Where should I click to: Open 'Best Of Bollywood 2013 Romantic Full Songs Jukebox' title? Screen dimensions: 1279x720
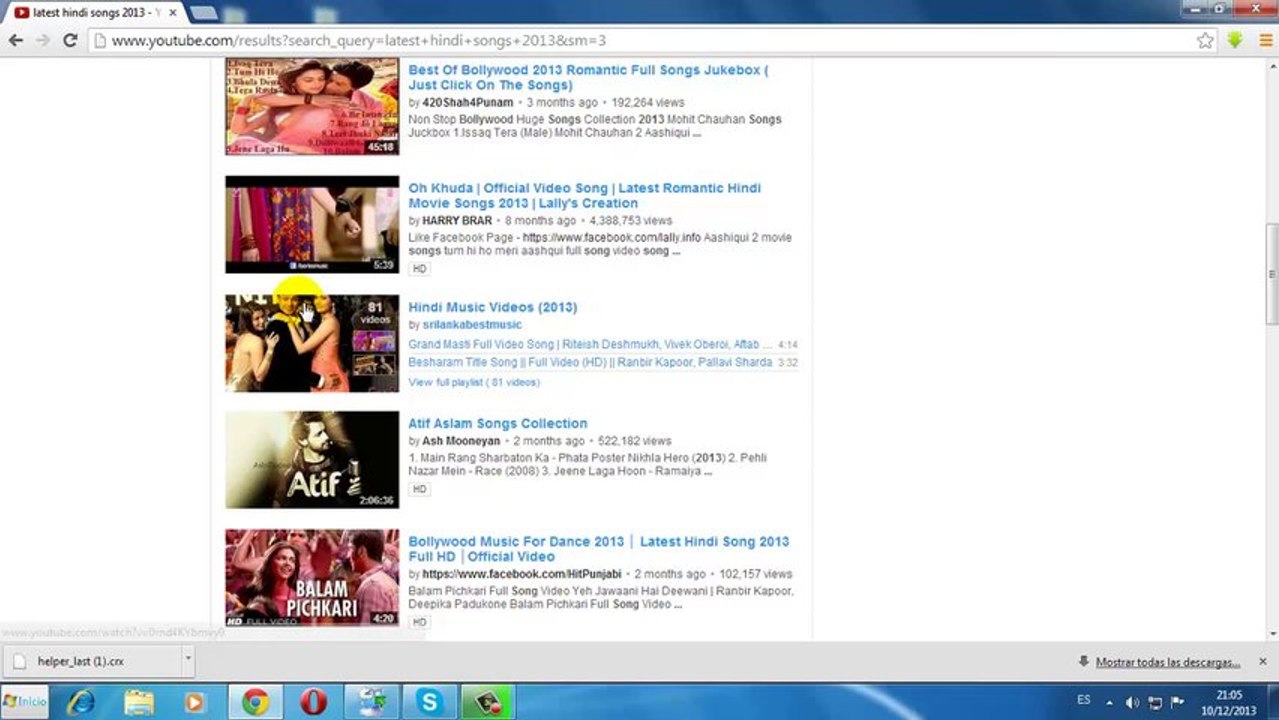pos(588,77)
